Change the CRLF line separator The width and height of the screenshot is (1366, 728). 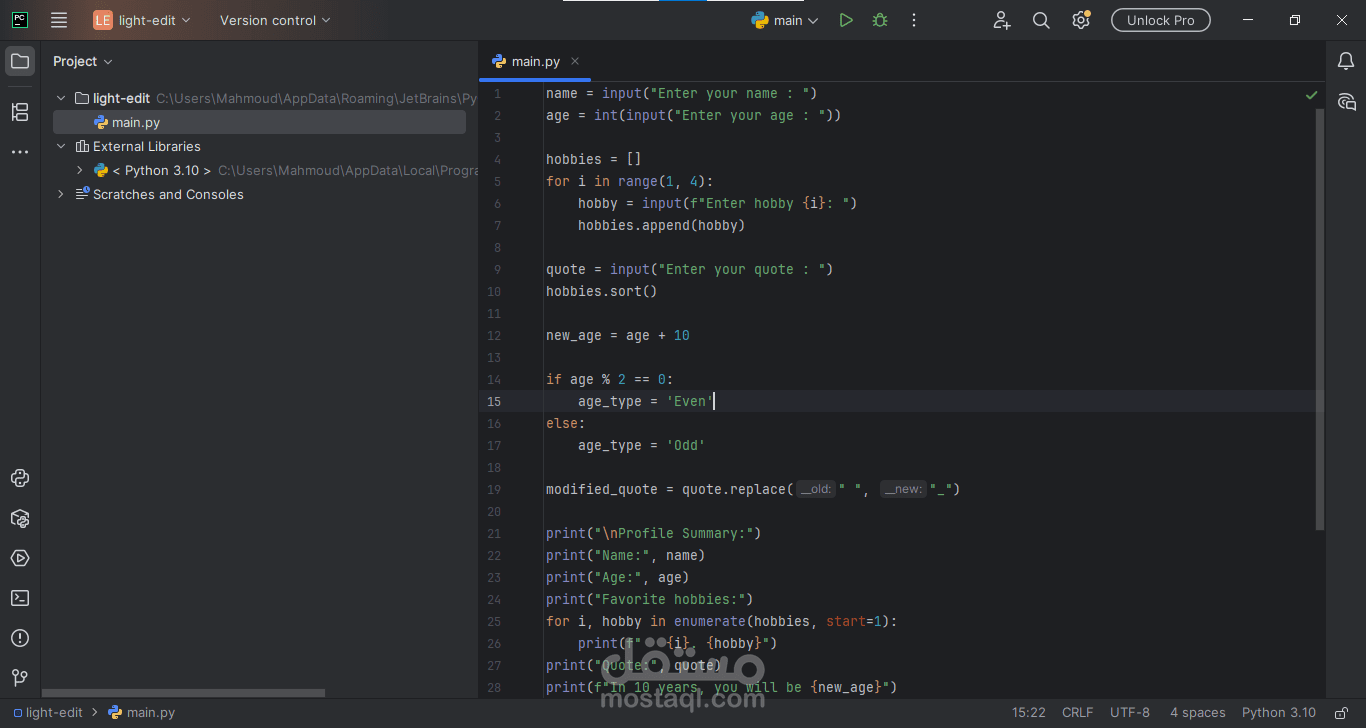click(x=1077, y=713)
